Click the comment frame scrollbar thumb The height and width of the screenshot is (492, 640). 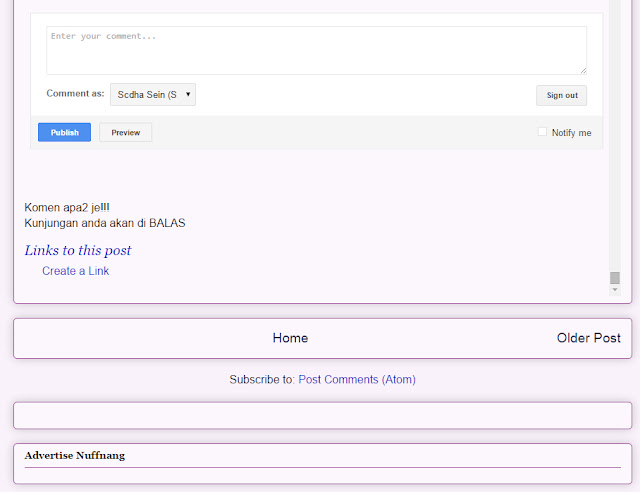[x=615, y=278]
